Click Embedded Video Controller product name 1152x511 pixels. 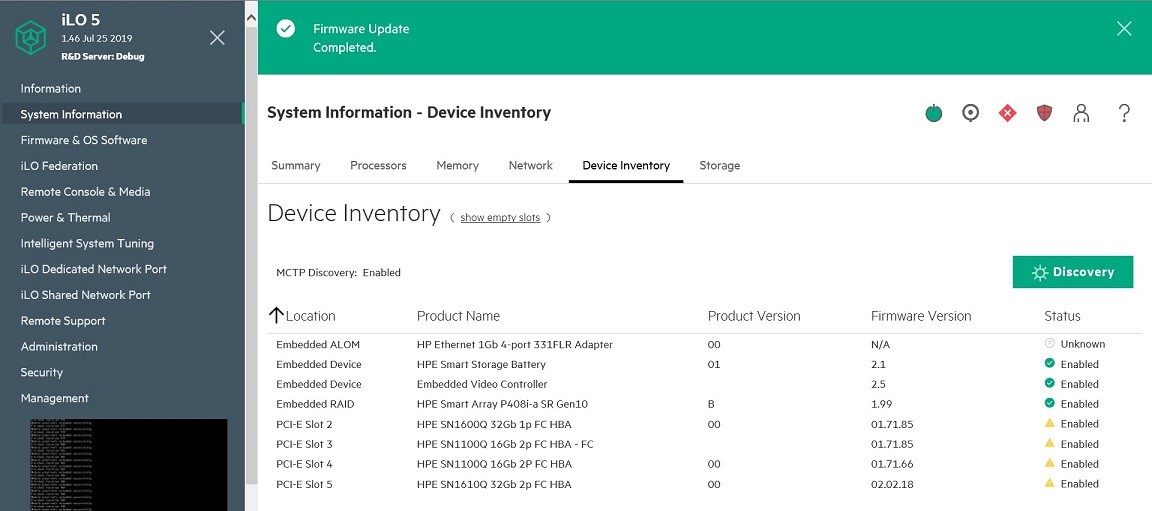click(482, 384)
